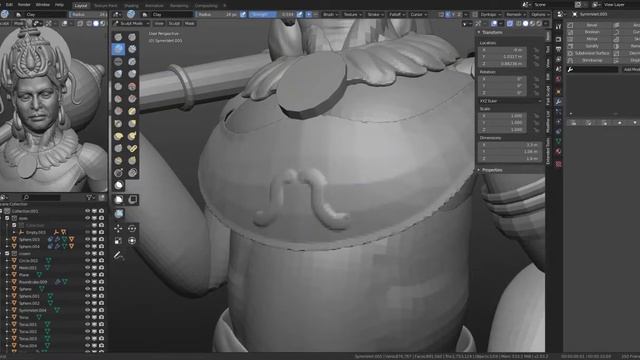Disable Roundcube.009 in viewports monitor icon
Image resolution: width=640 pixels, height=360 pixels.
point(94,282)
